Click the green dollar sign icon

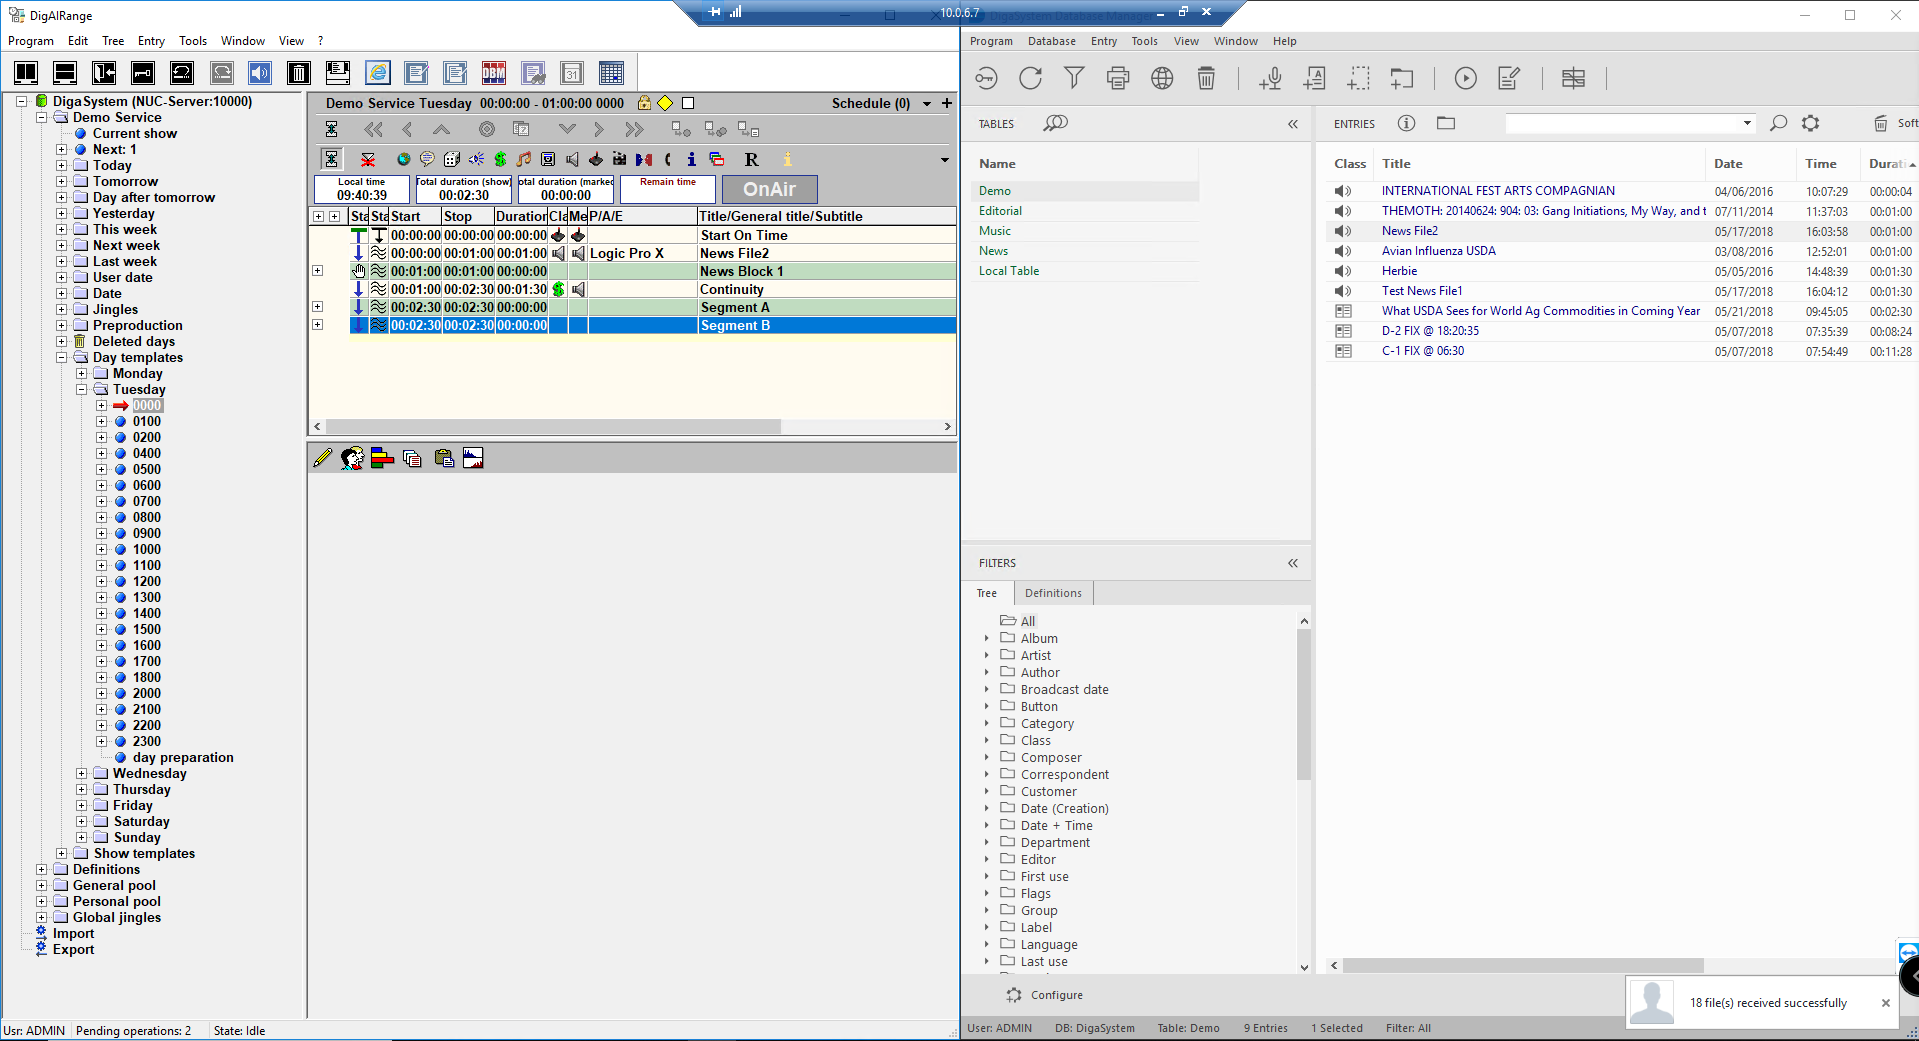500,159
